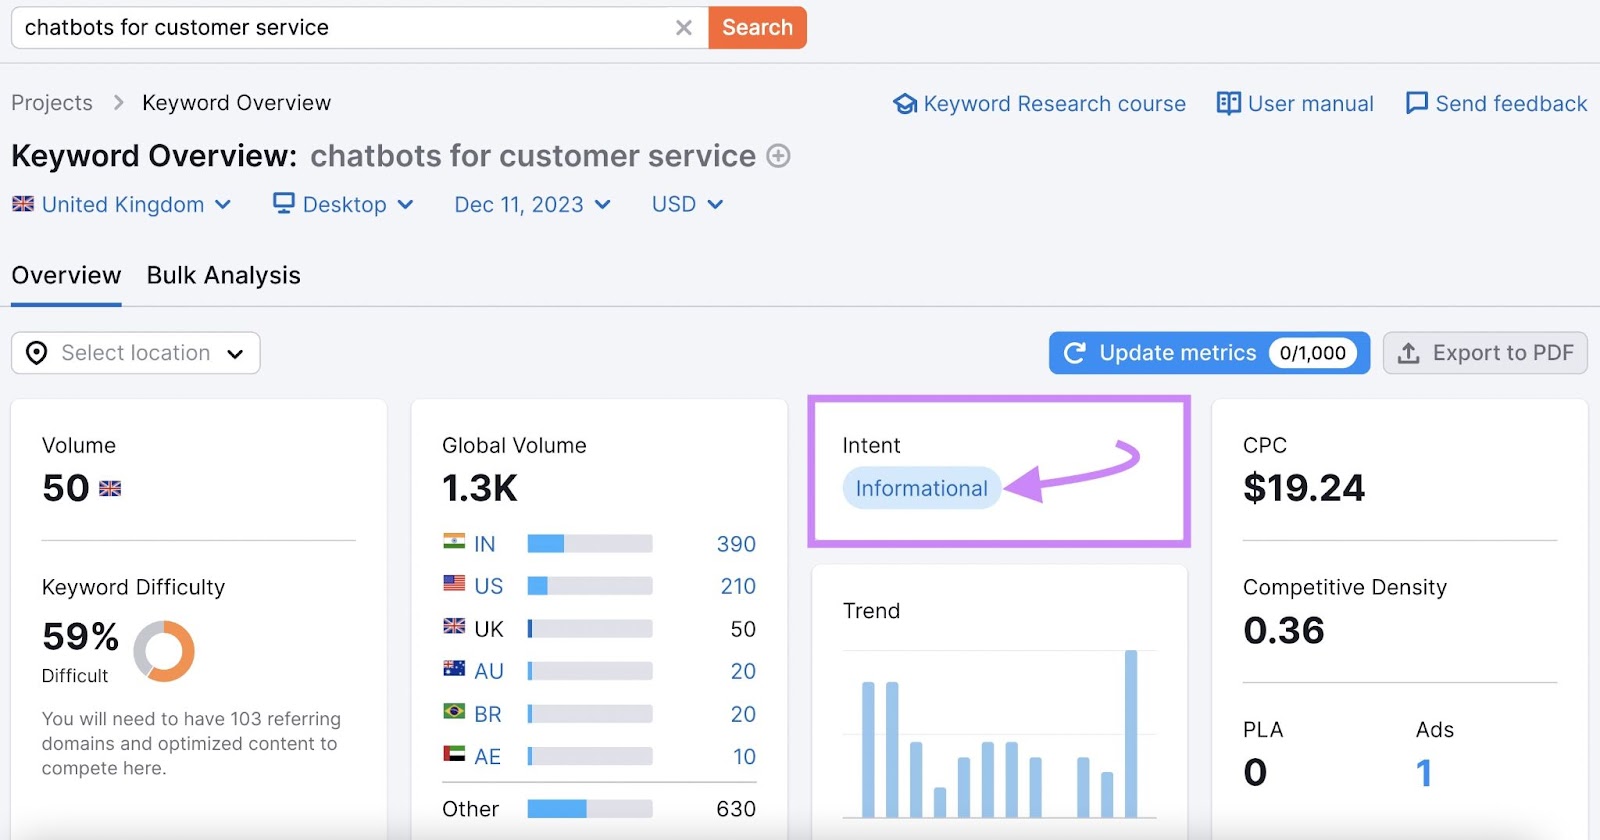Click the India volume bar

[x=590, y=544]
